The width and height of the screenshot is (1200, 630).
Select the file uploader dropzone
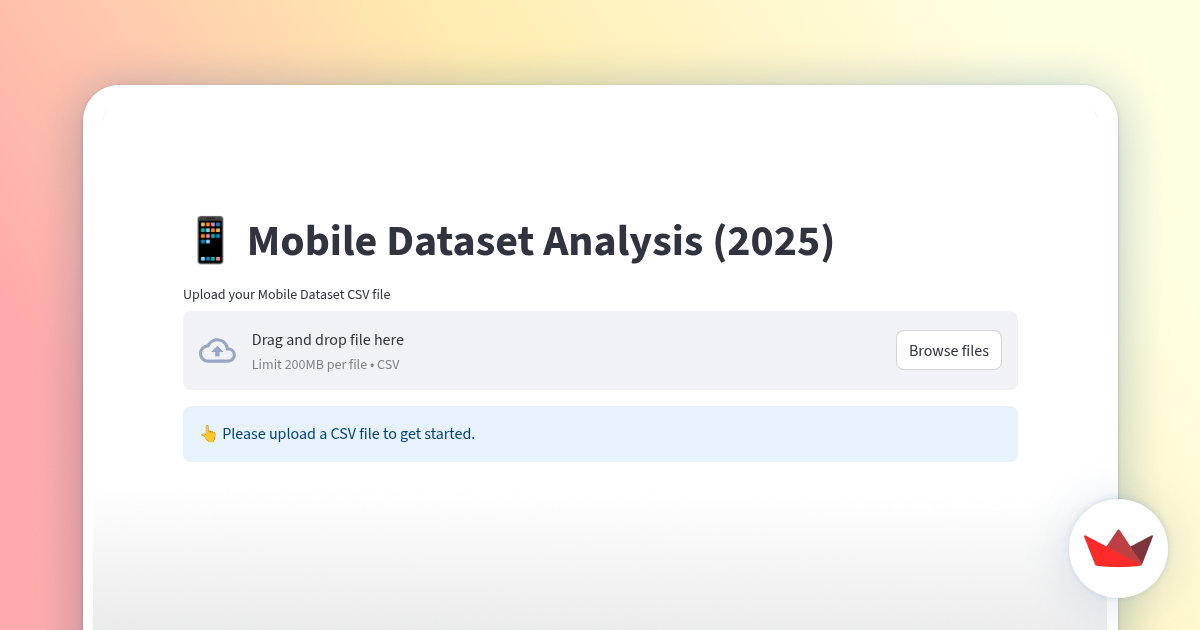[600, 350]
